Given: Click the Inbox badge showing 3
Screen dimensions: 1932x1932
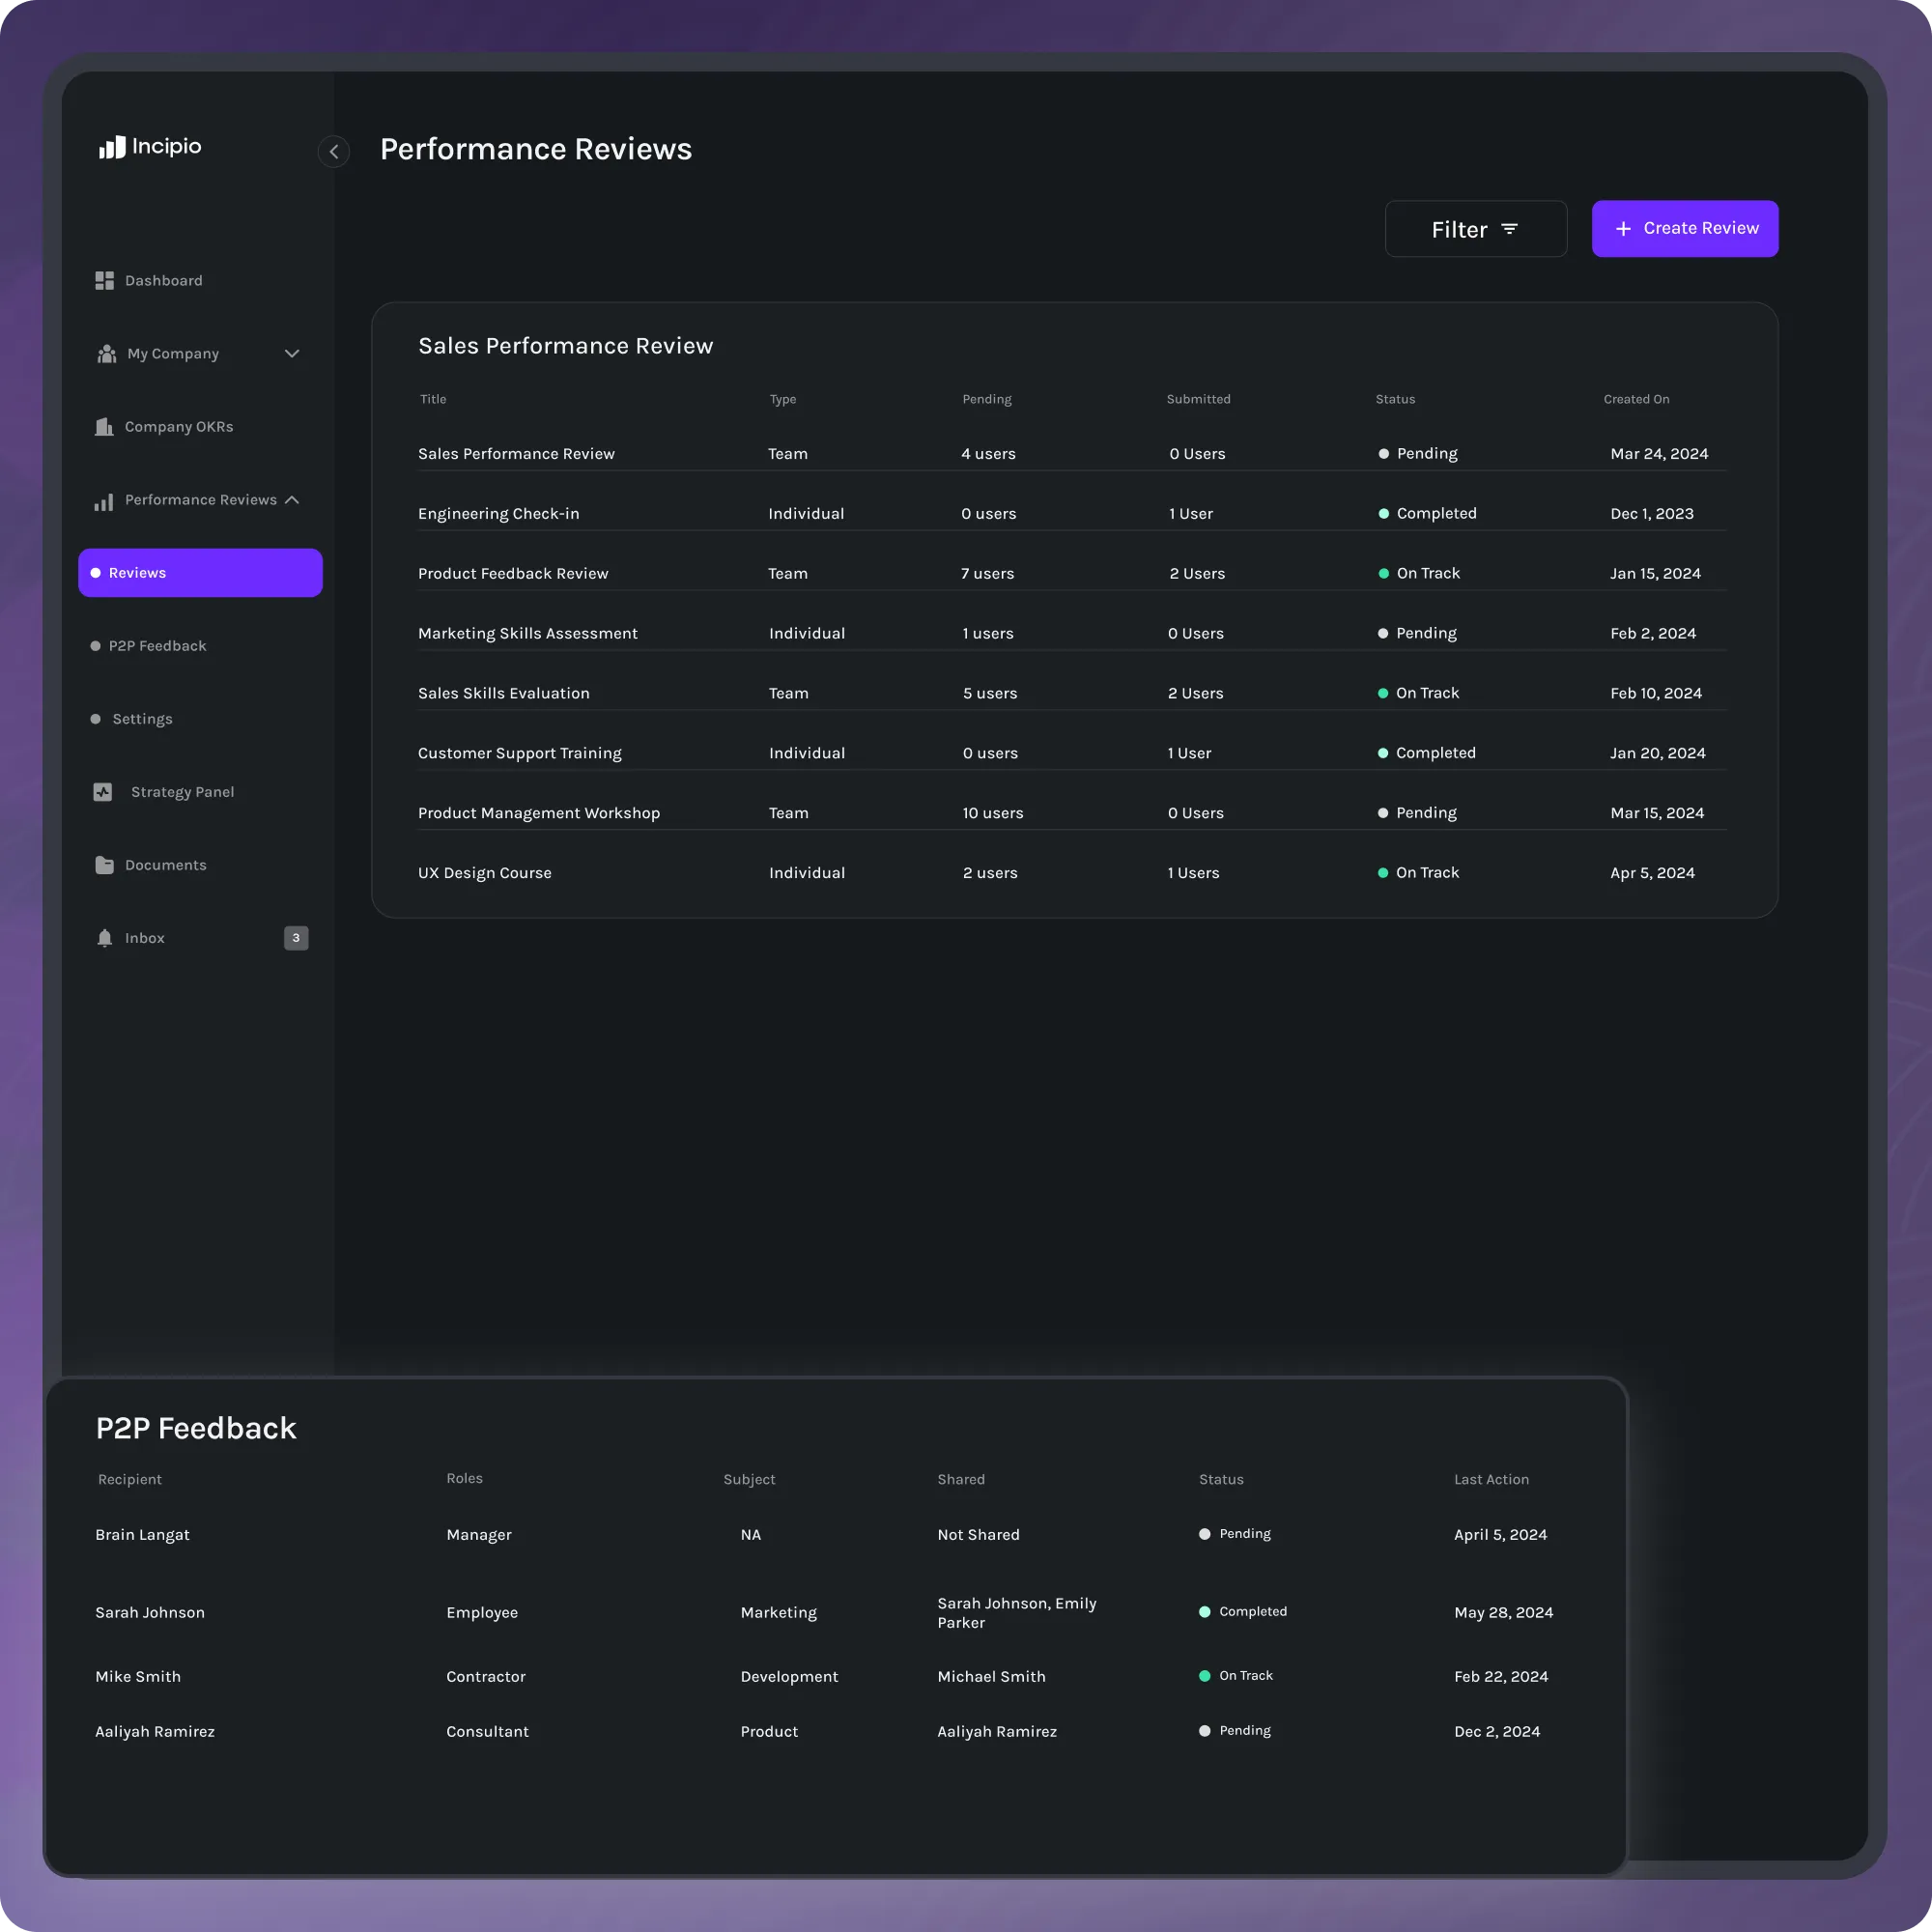Looking at the screenshot, I should coord(296,938).
